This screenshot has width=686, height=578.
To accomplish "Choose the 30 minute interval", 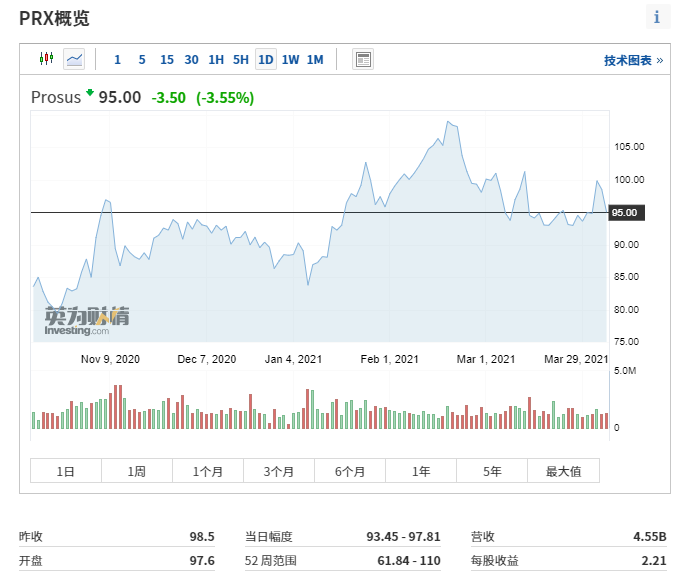I will coord(191,60).
